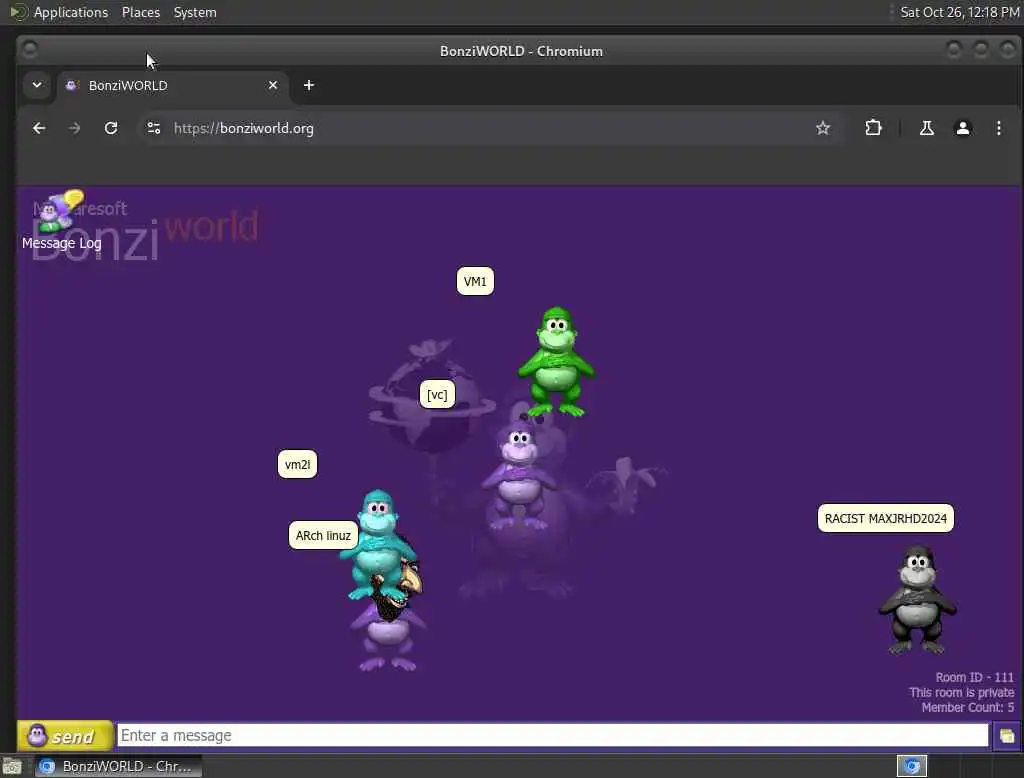The height and width of the screenshot is (778, 1024).
Task: Click the address bar URL
Action: 244,128
